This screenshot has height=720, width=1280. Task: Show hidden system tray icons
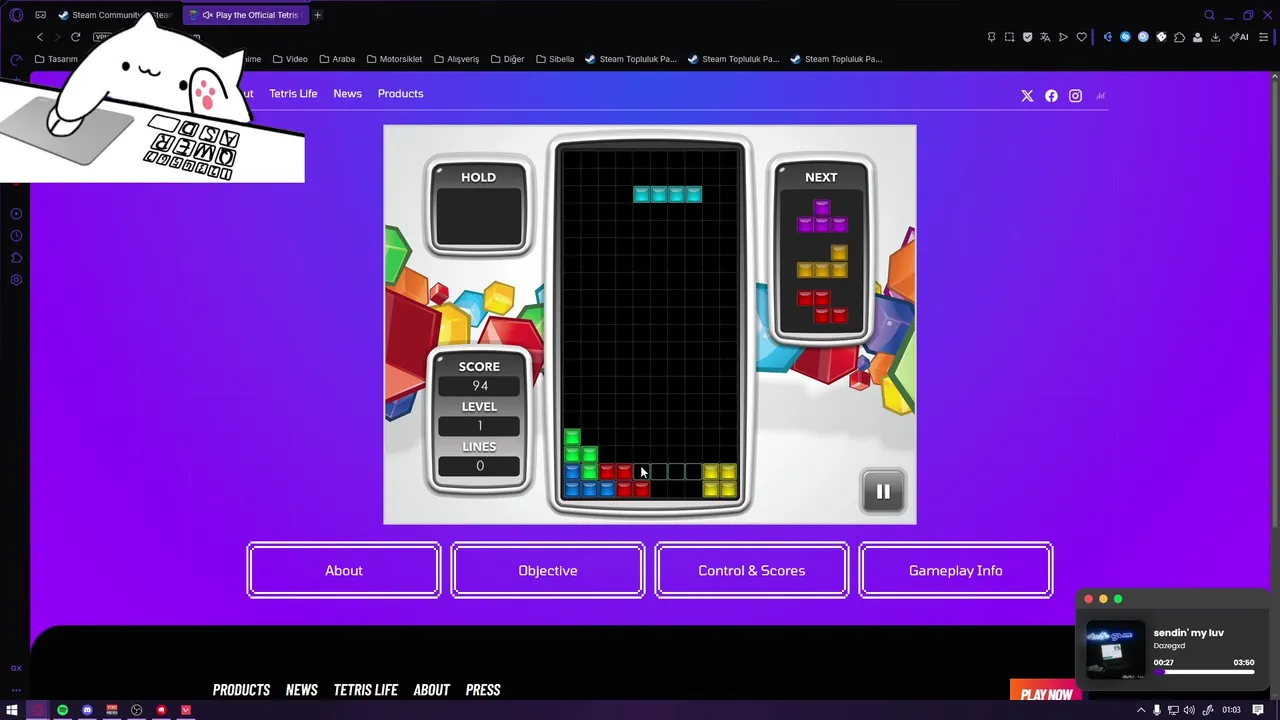point(1141,710)
